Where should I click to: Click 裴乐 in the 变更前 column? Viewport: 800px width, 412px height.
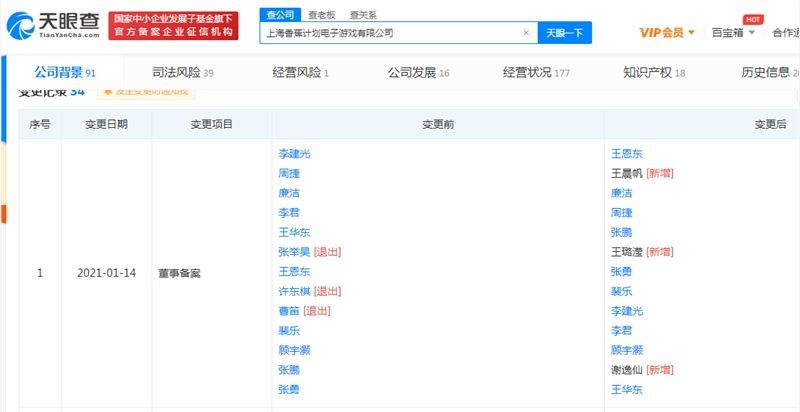tap(289, 330)
